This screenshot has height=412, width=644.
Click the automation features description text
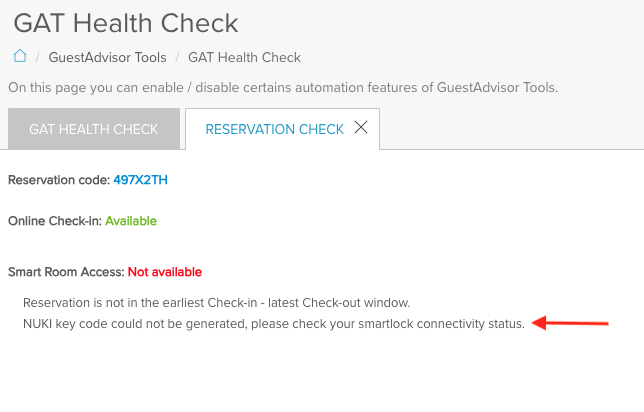click(x=283, y=87)
